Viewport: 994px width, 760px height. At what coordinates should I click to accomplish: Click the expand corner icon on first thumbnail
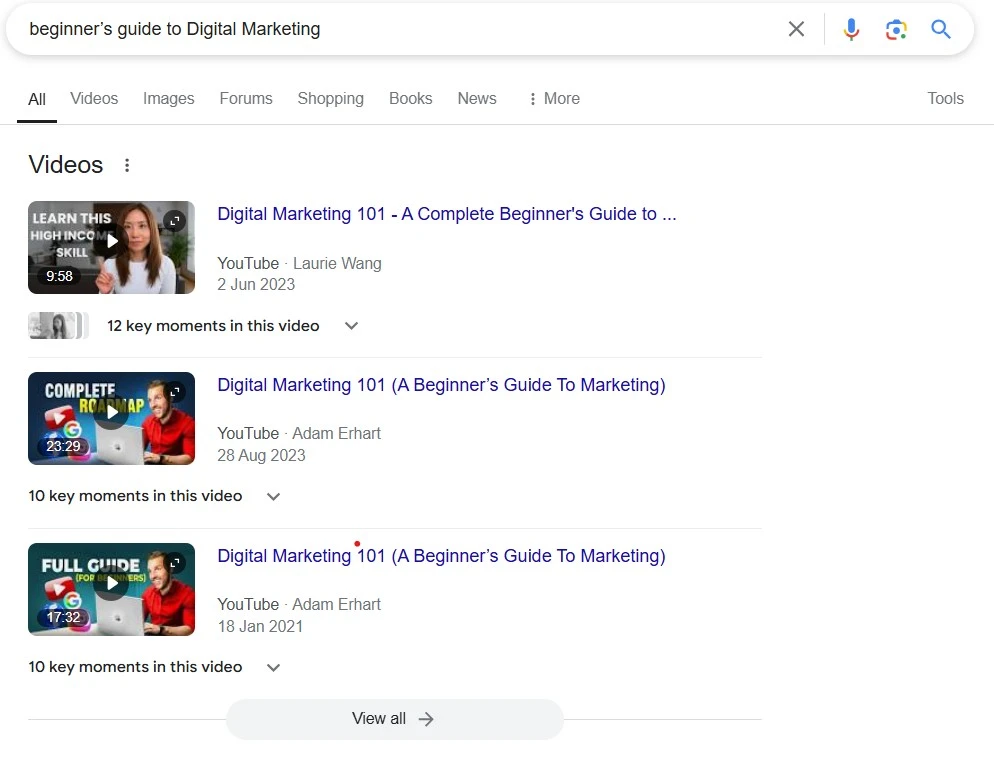[x=174, y=219]
